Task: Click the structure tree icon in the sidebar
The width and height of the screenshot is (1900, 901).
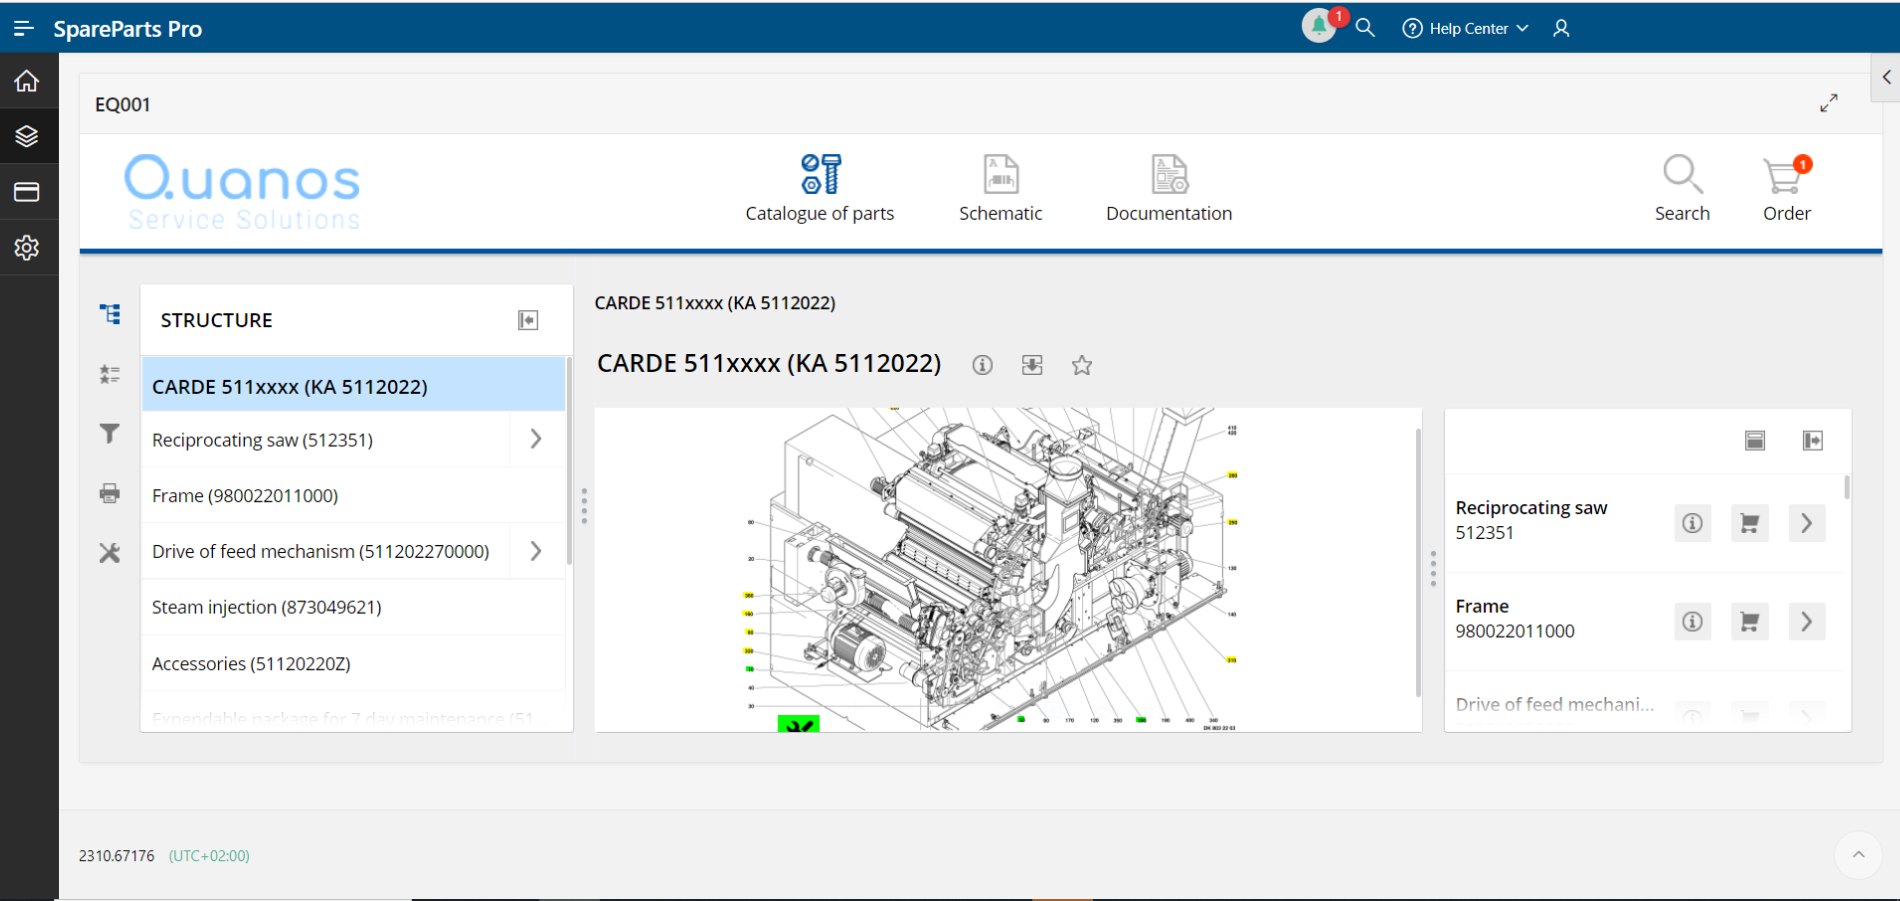Action: point(109,313)
